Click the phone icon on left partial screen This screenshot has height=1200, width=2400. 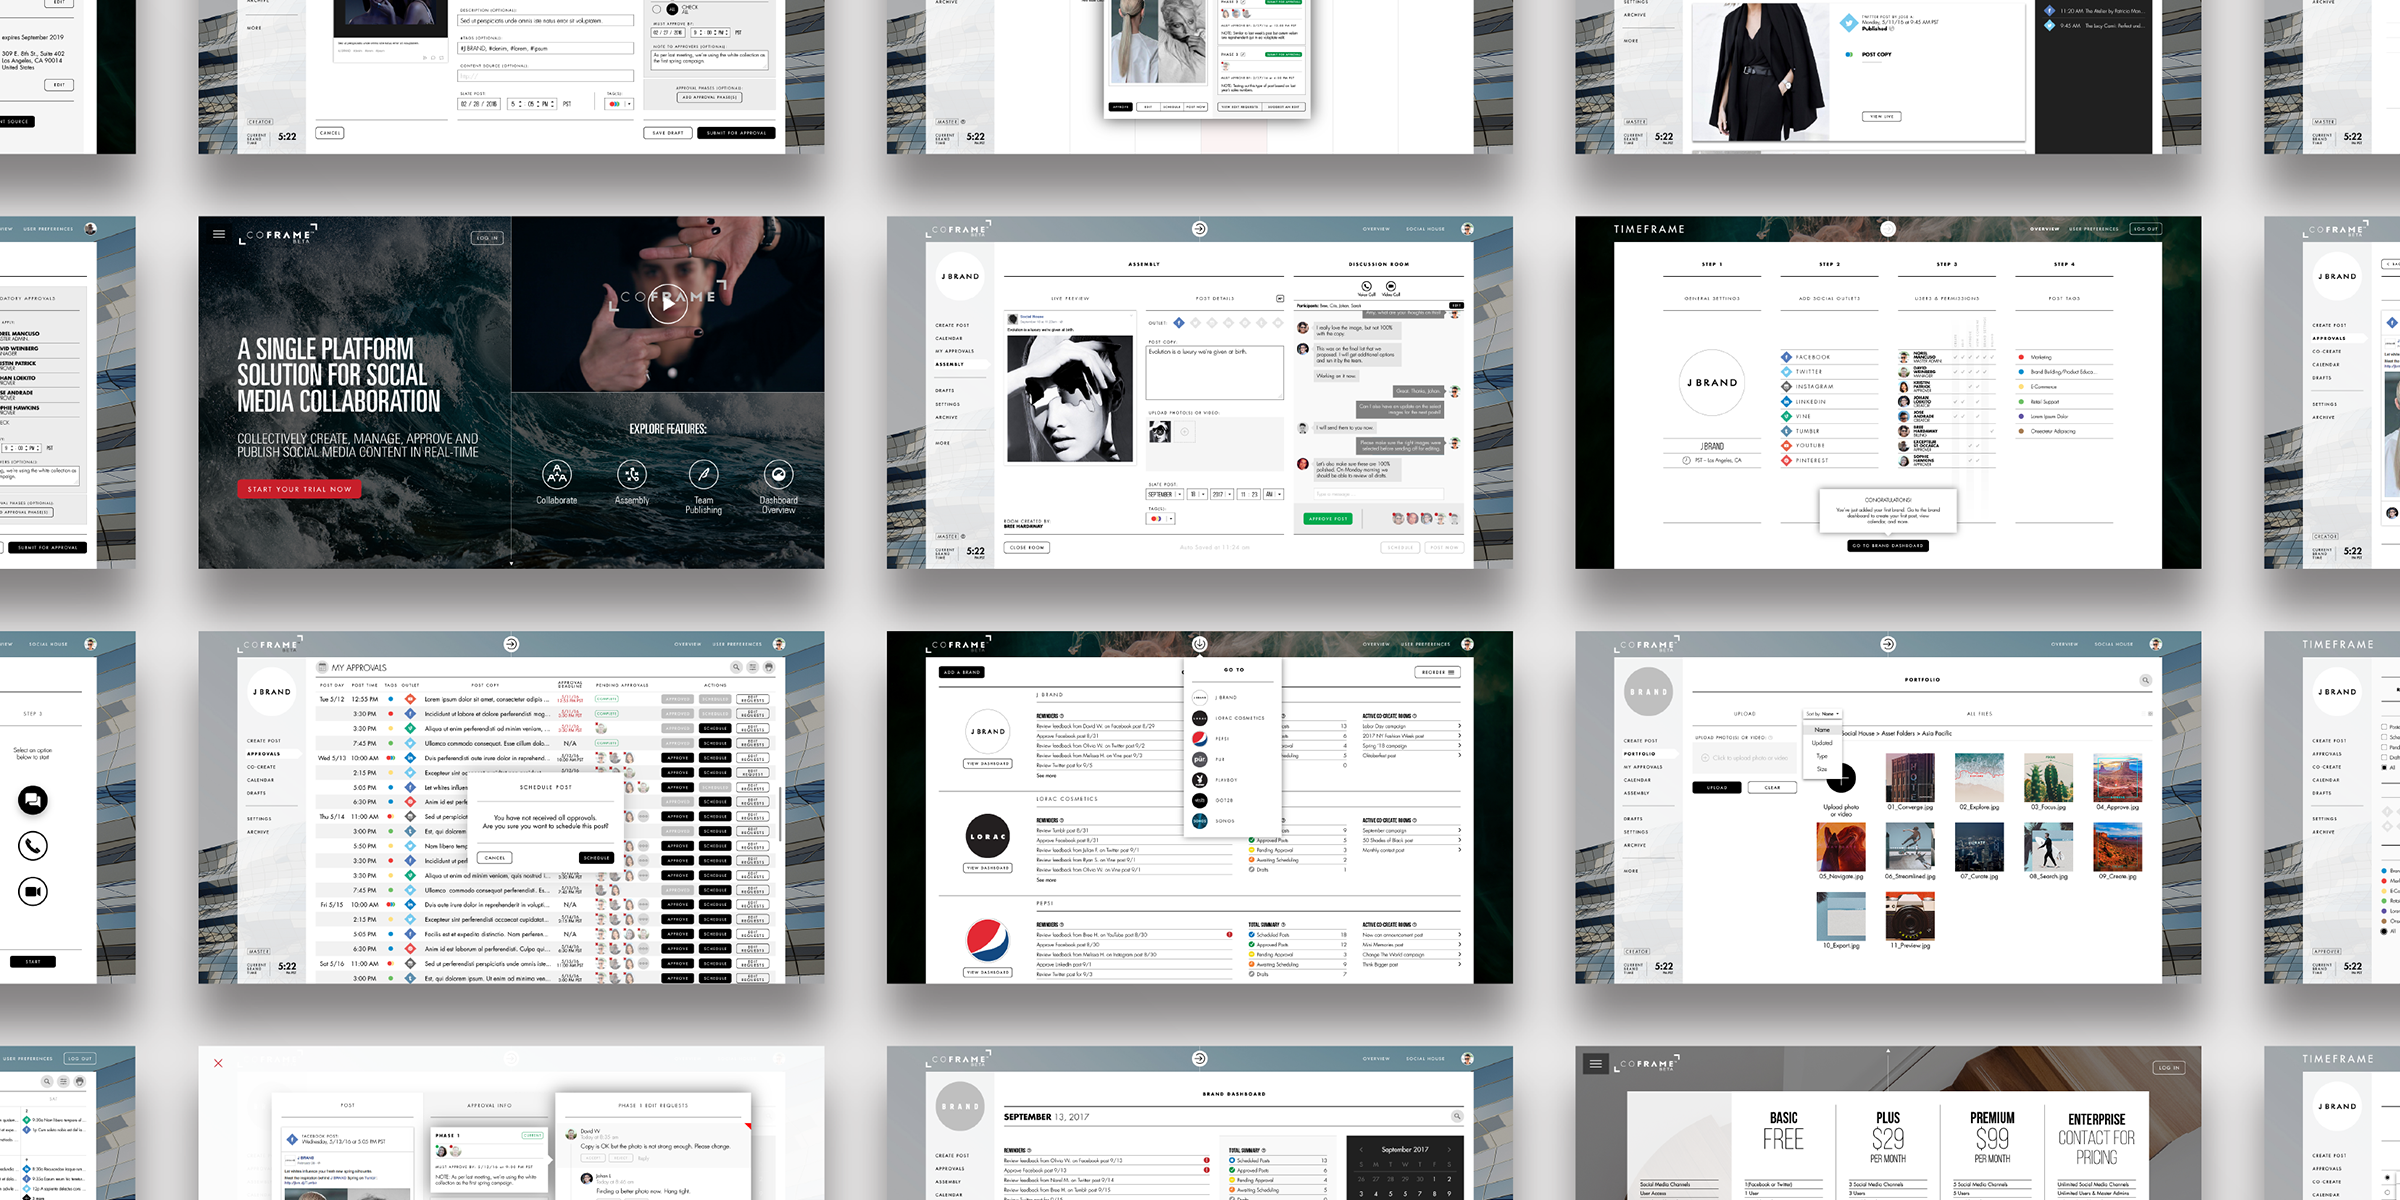tap(33, 846)
